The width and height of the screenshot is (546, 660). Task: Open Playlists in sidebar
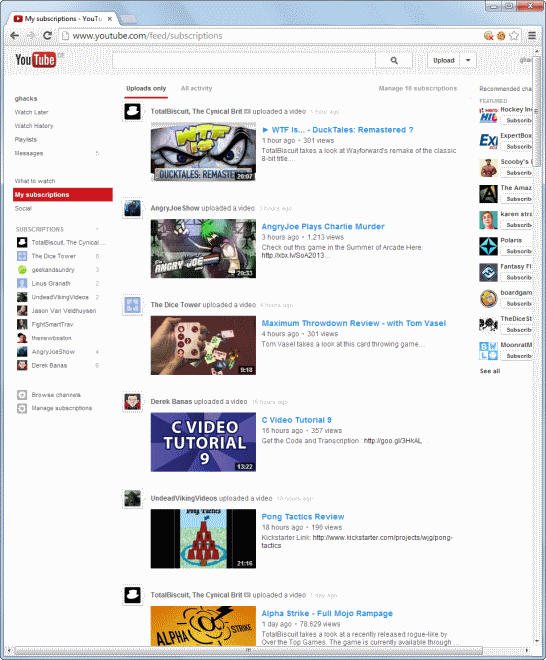tap(26, 140)
